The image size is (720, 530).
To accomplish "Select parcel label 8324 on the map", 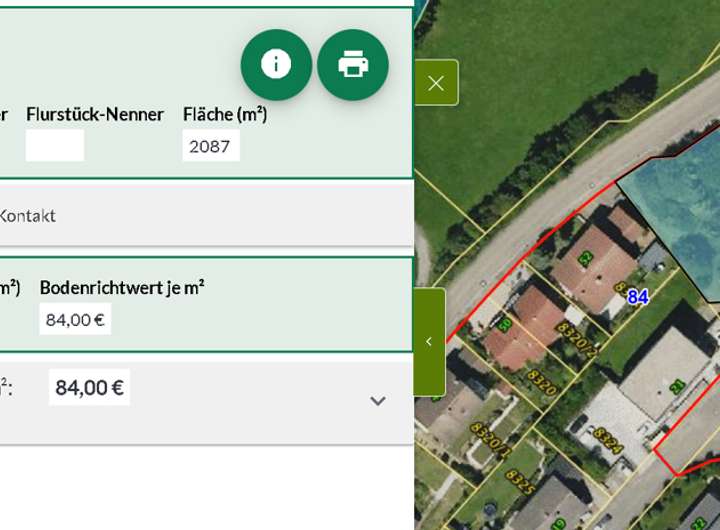I will click(608, 440).
